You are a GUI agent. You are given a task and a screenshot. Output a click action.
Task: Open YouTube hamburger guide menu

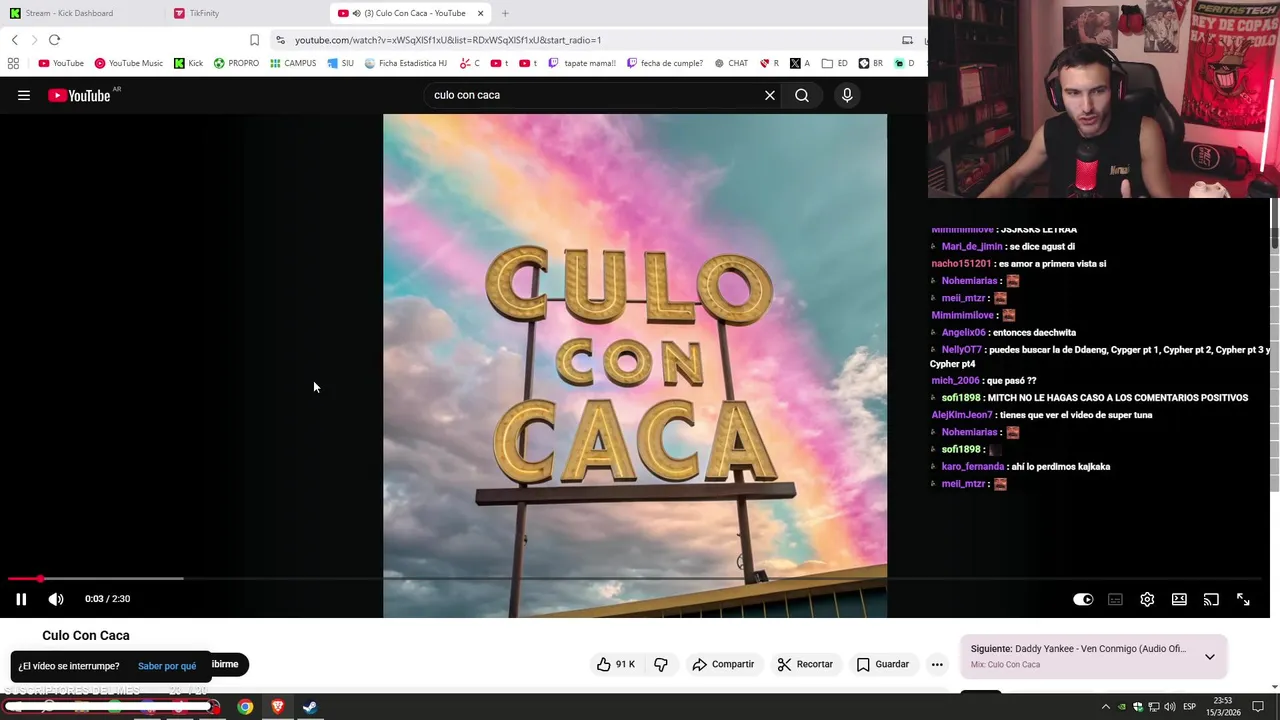[x=24, y=95]
